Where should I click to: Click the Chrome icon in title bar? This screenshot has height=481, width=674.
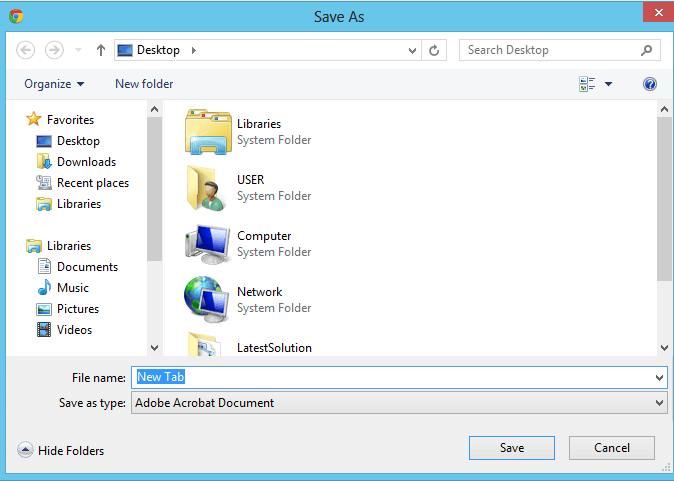click(16, 16)
